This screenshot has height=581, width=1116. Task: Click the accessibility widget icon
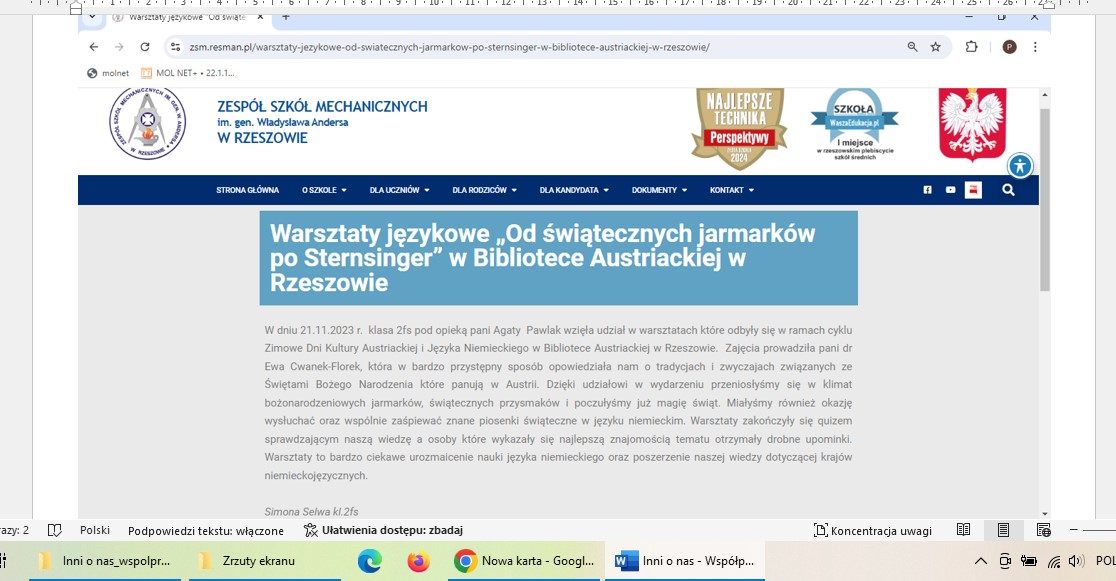tap(1019, 166)
